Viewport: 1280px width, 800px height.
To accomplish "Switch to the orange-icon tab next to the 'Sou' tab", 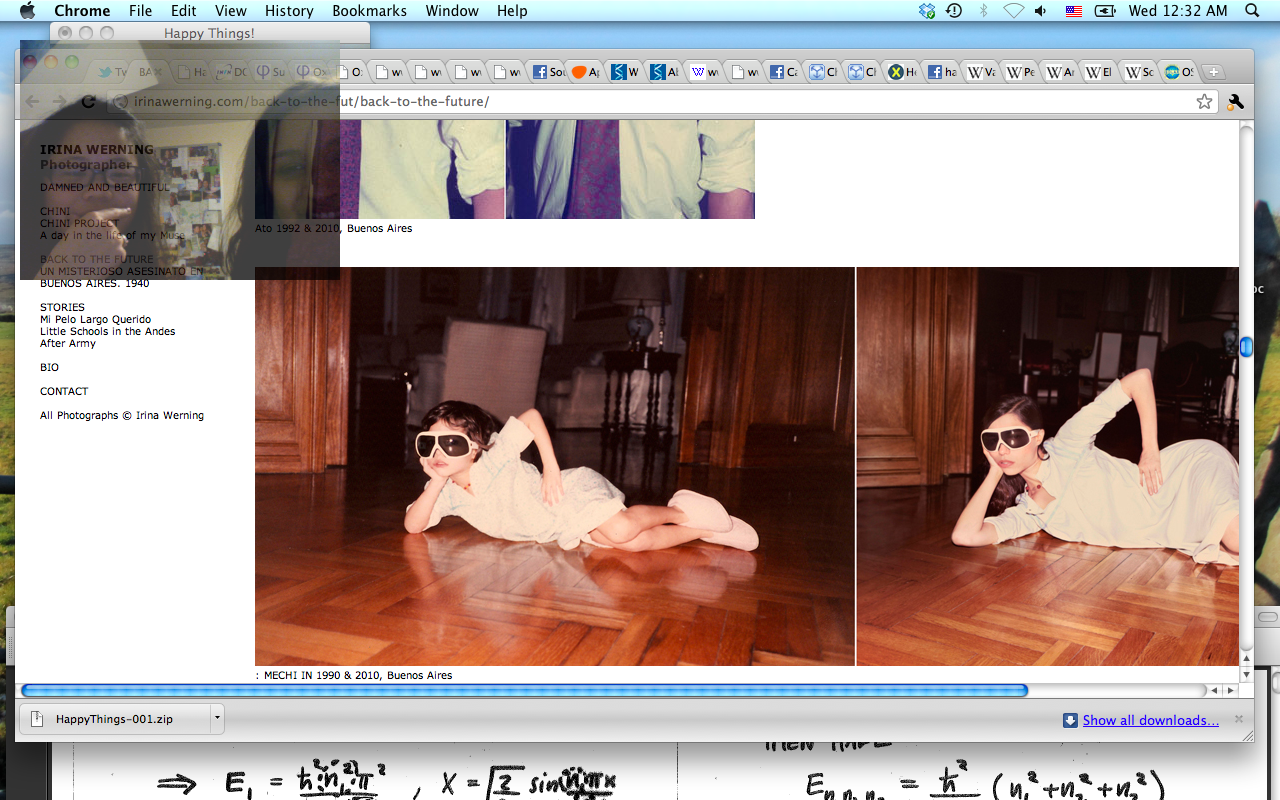I will point(586,72).
